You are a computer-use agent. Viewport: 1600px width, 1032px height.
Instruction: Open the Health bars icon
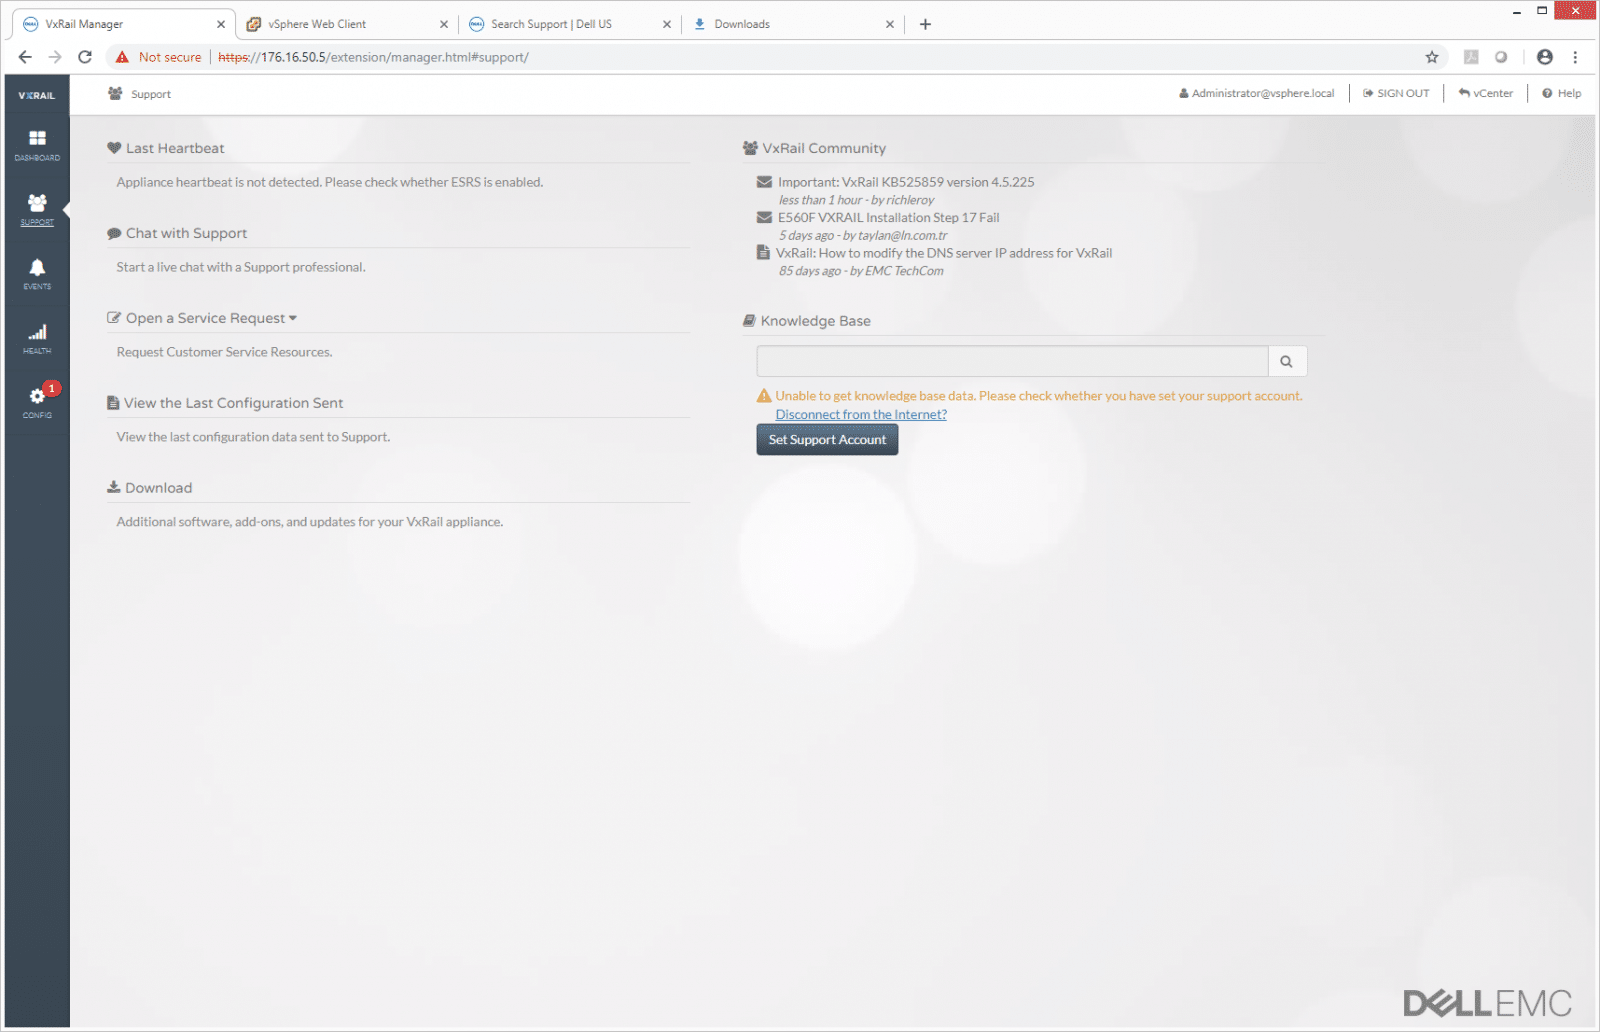tap(37, 338)
